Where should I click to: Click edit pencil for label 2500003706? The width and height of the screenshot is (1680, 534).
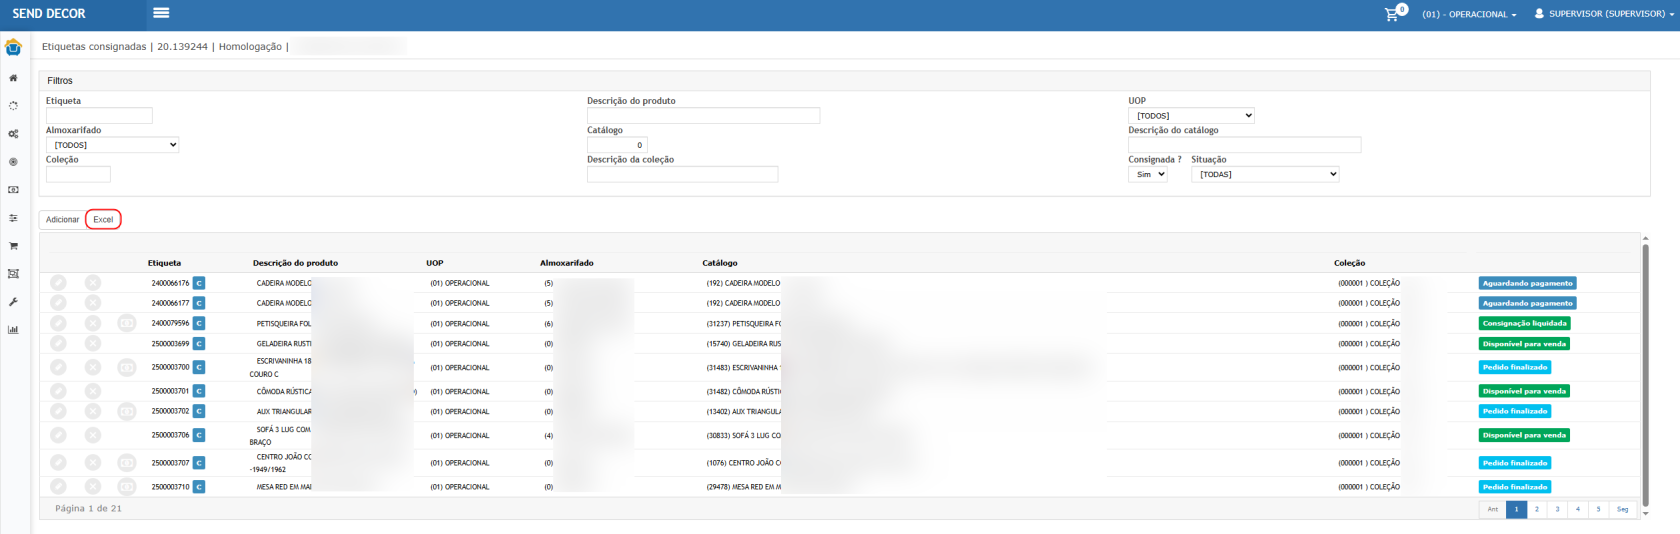(58, 435)
